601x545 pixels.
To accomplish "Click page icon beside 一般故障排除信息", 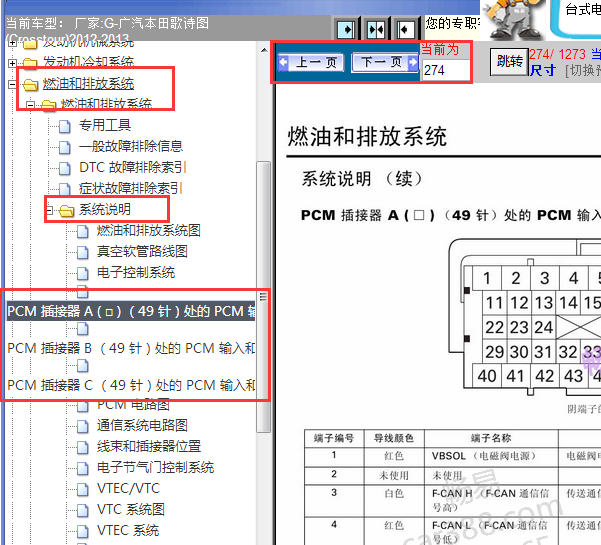I will (65, 147).
